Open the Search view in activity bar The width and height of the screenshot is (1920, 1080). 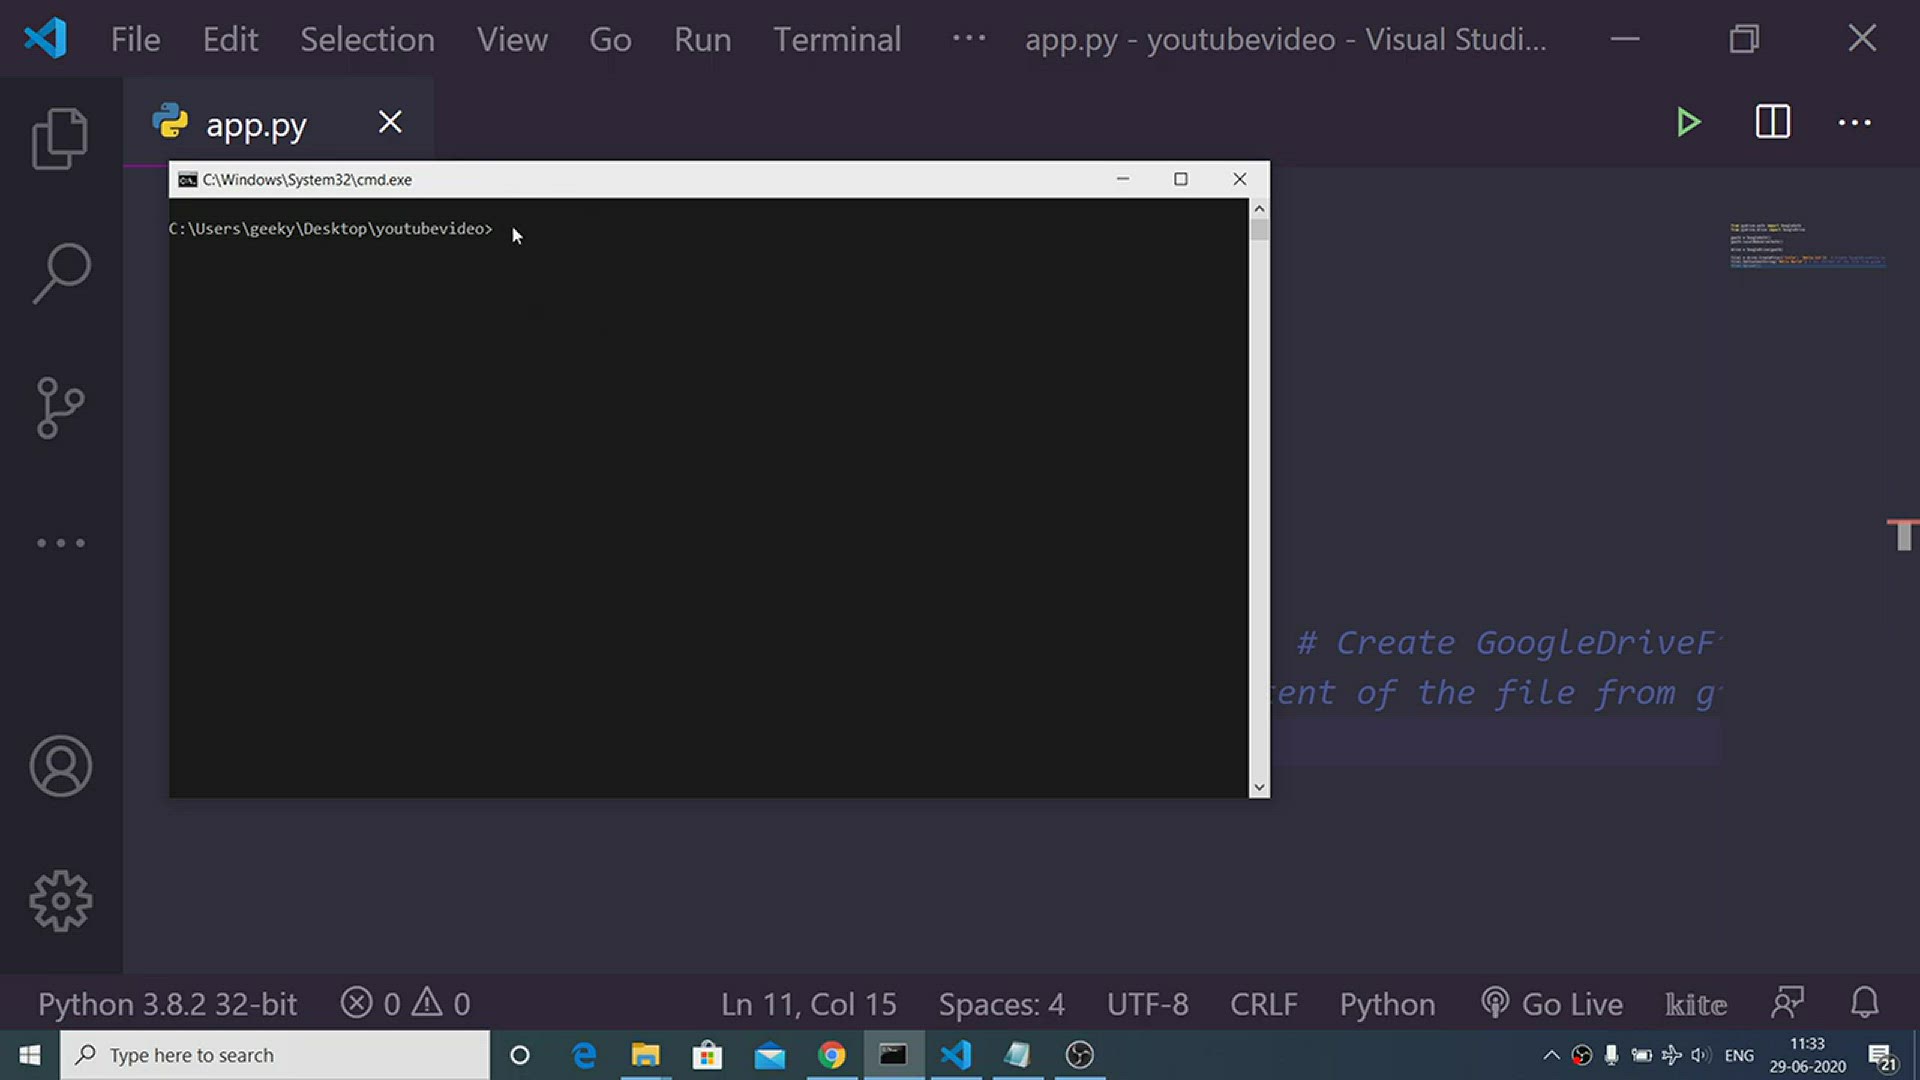point(61,272)
